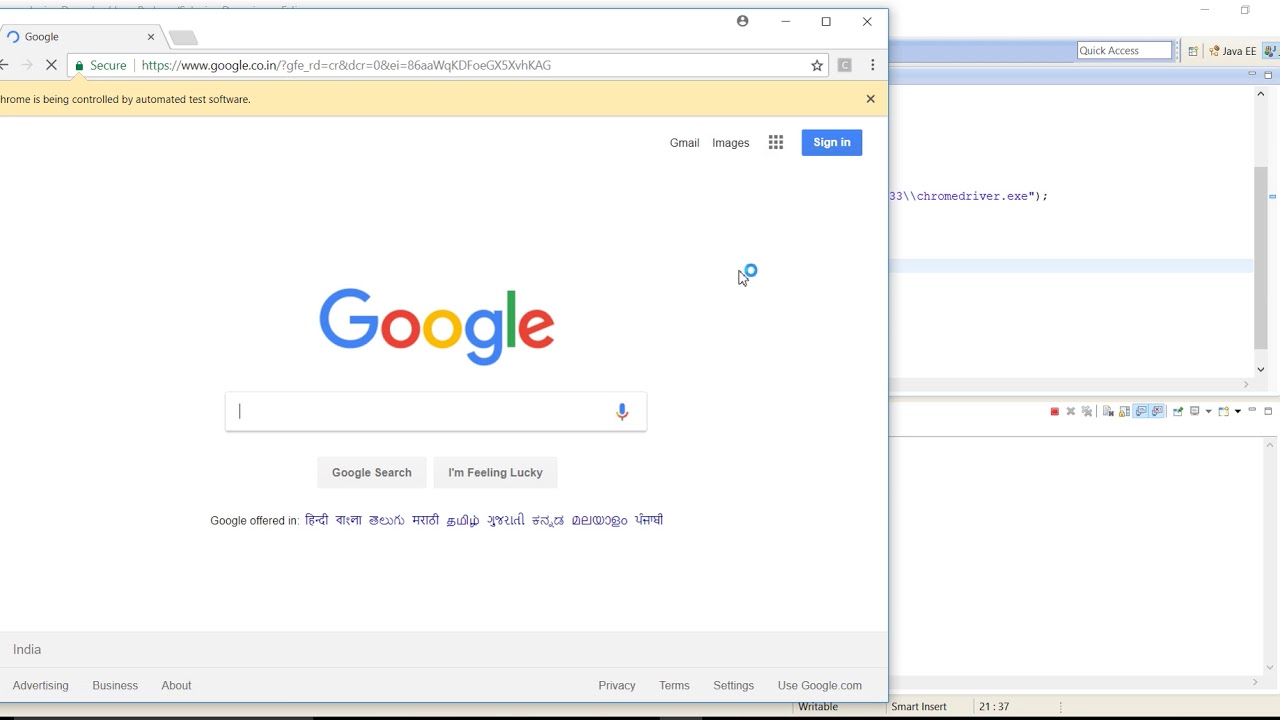Sign in to Google
This screenshot has width=1280, height=720.
(x=832, y=142)
